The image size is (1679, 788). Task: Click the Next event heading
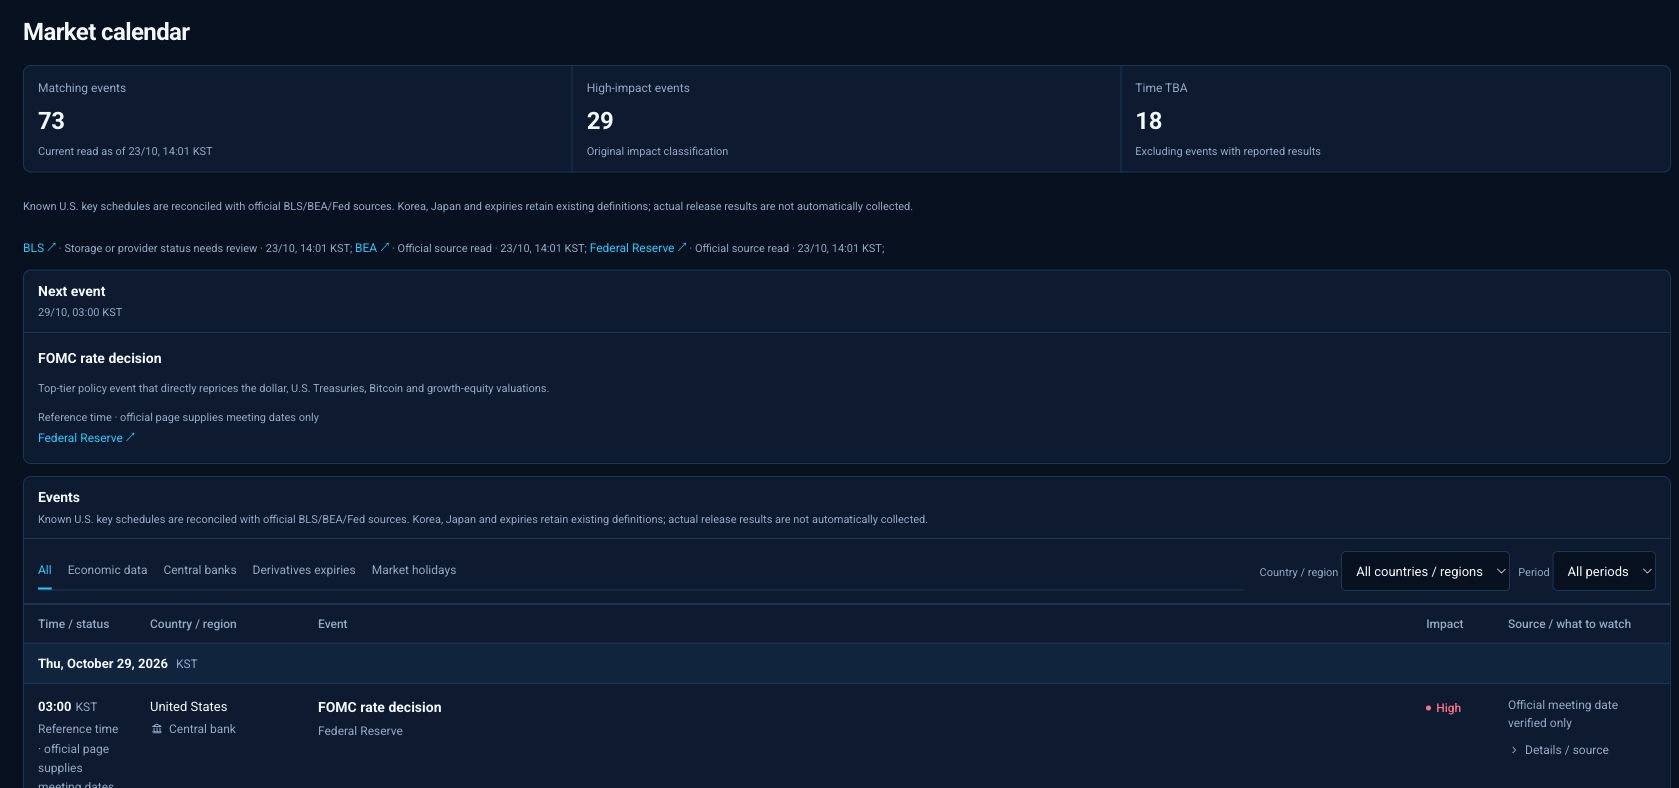coord(72,291)
